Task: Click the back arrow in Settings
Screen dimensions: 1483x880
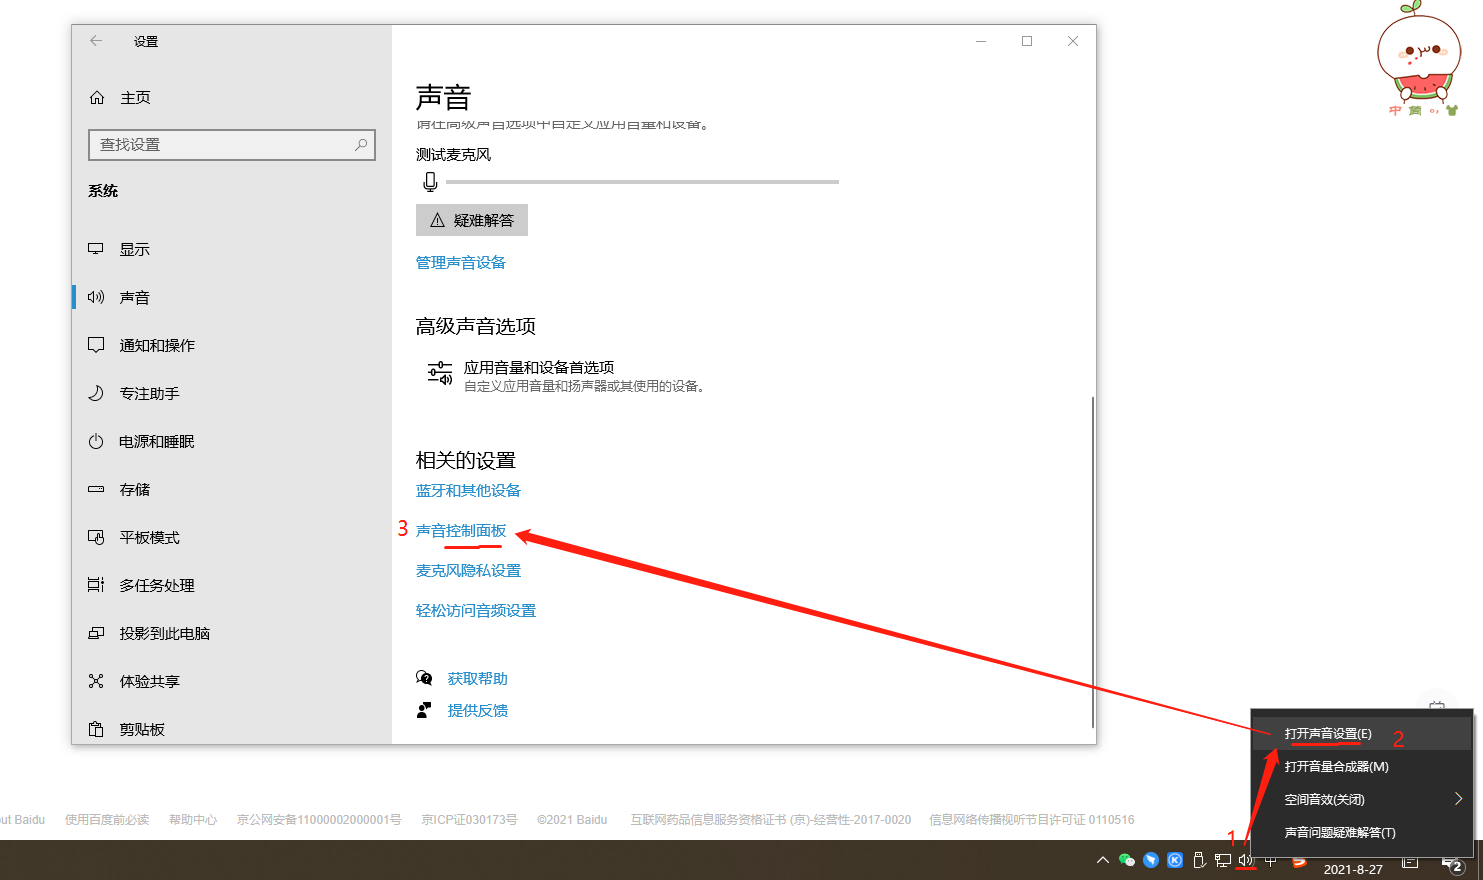Action: coord(96,41)
